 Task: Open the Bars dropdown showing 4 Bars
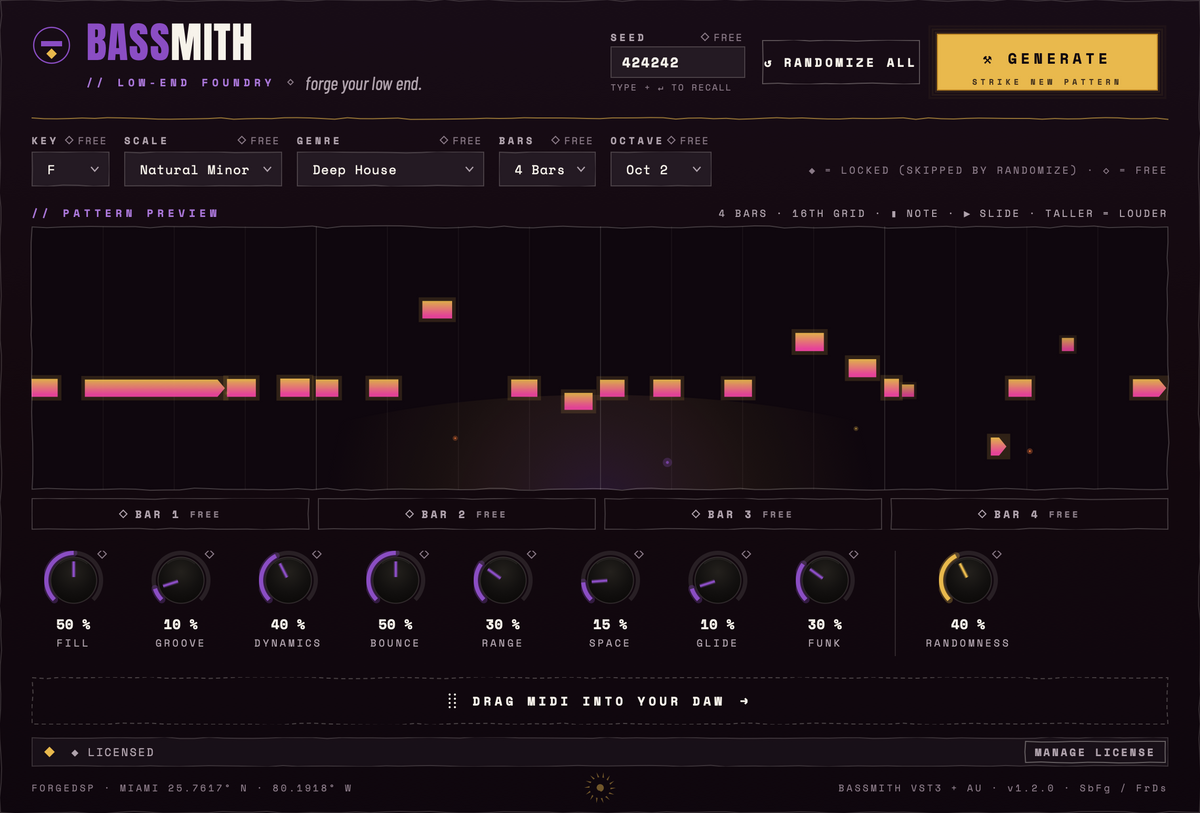[x=547, y=170]
